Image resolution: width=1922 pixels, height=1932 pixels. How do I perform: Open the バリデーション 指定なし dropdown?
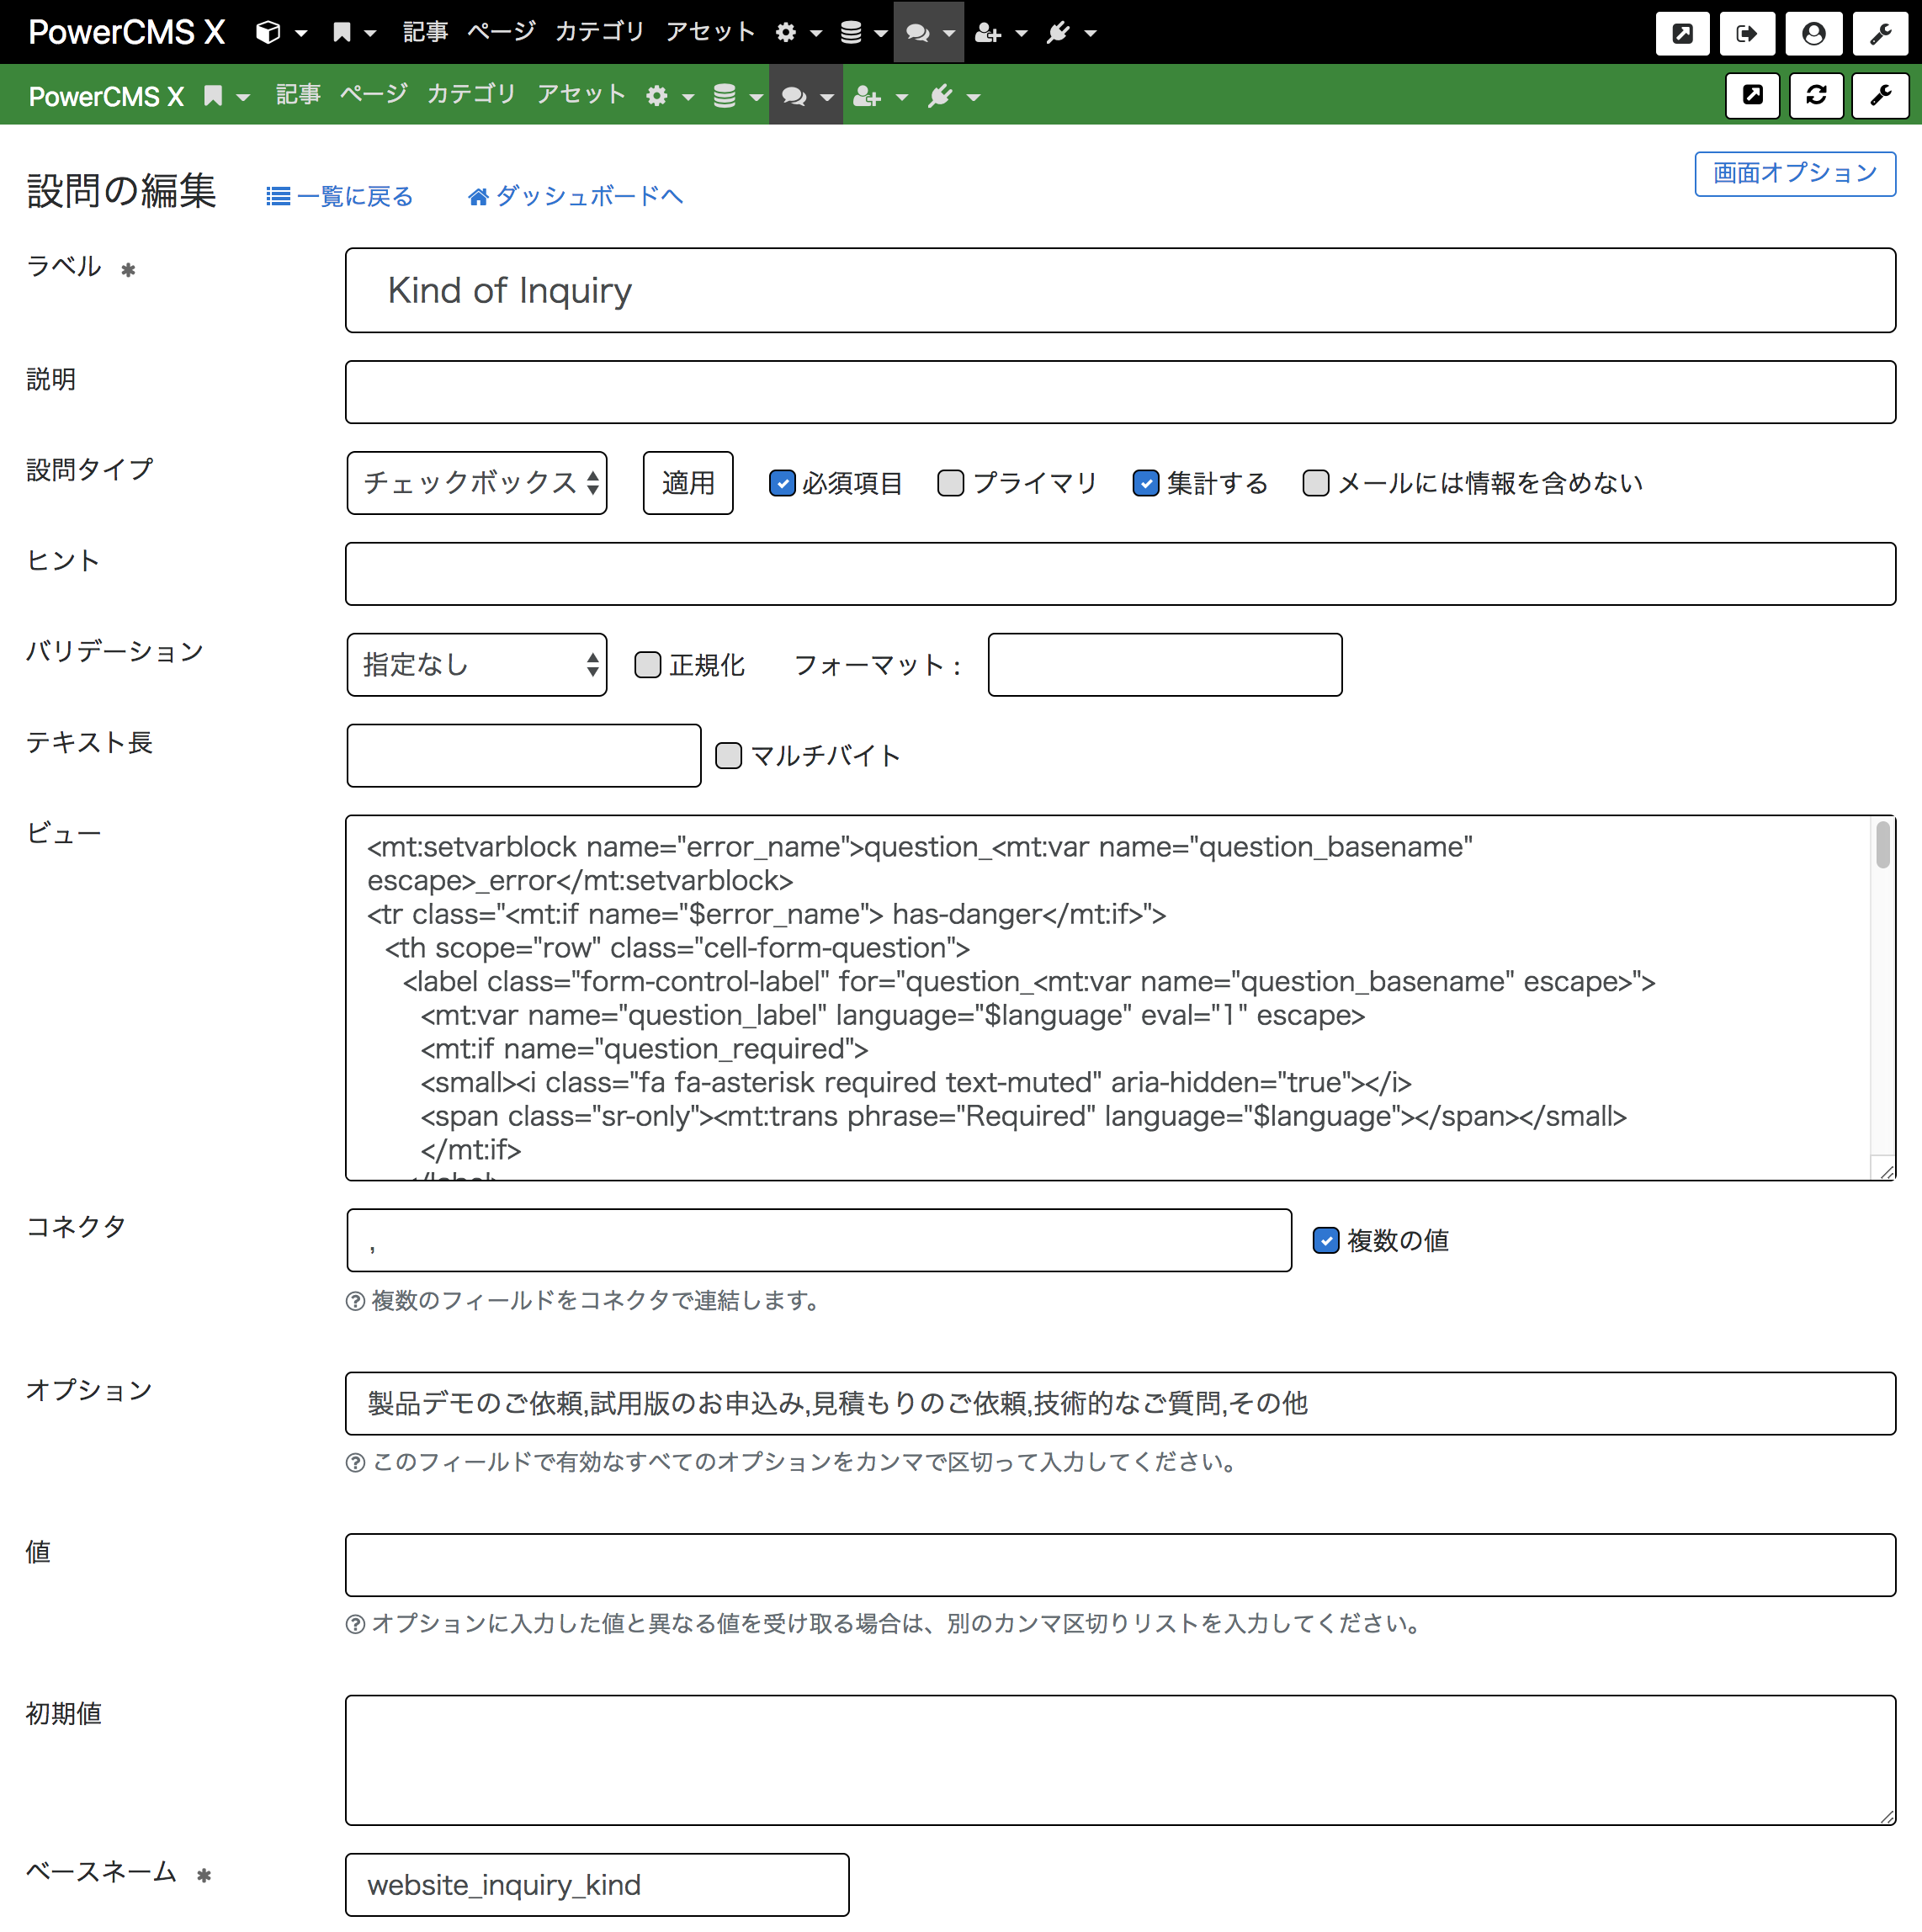point(477,665)
